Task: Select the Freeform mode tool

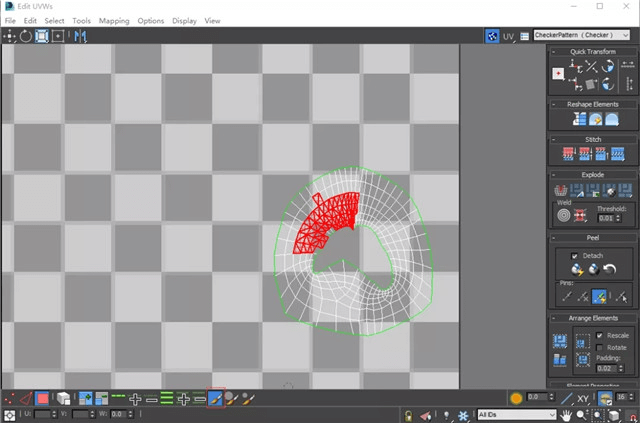Action: click(x=58, y=36)
